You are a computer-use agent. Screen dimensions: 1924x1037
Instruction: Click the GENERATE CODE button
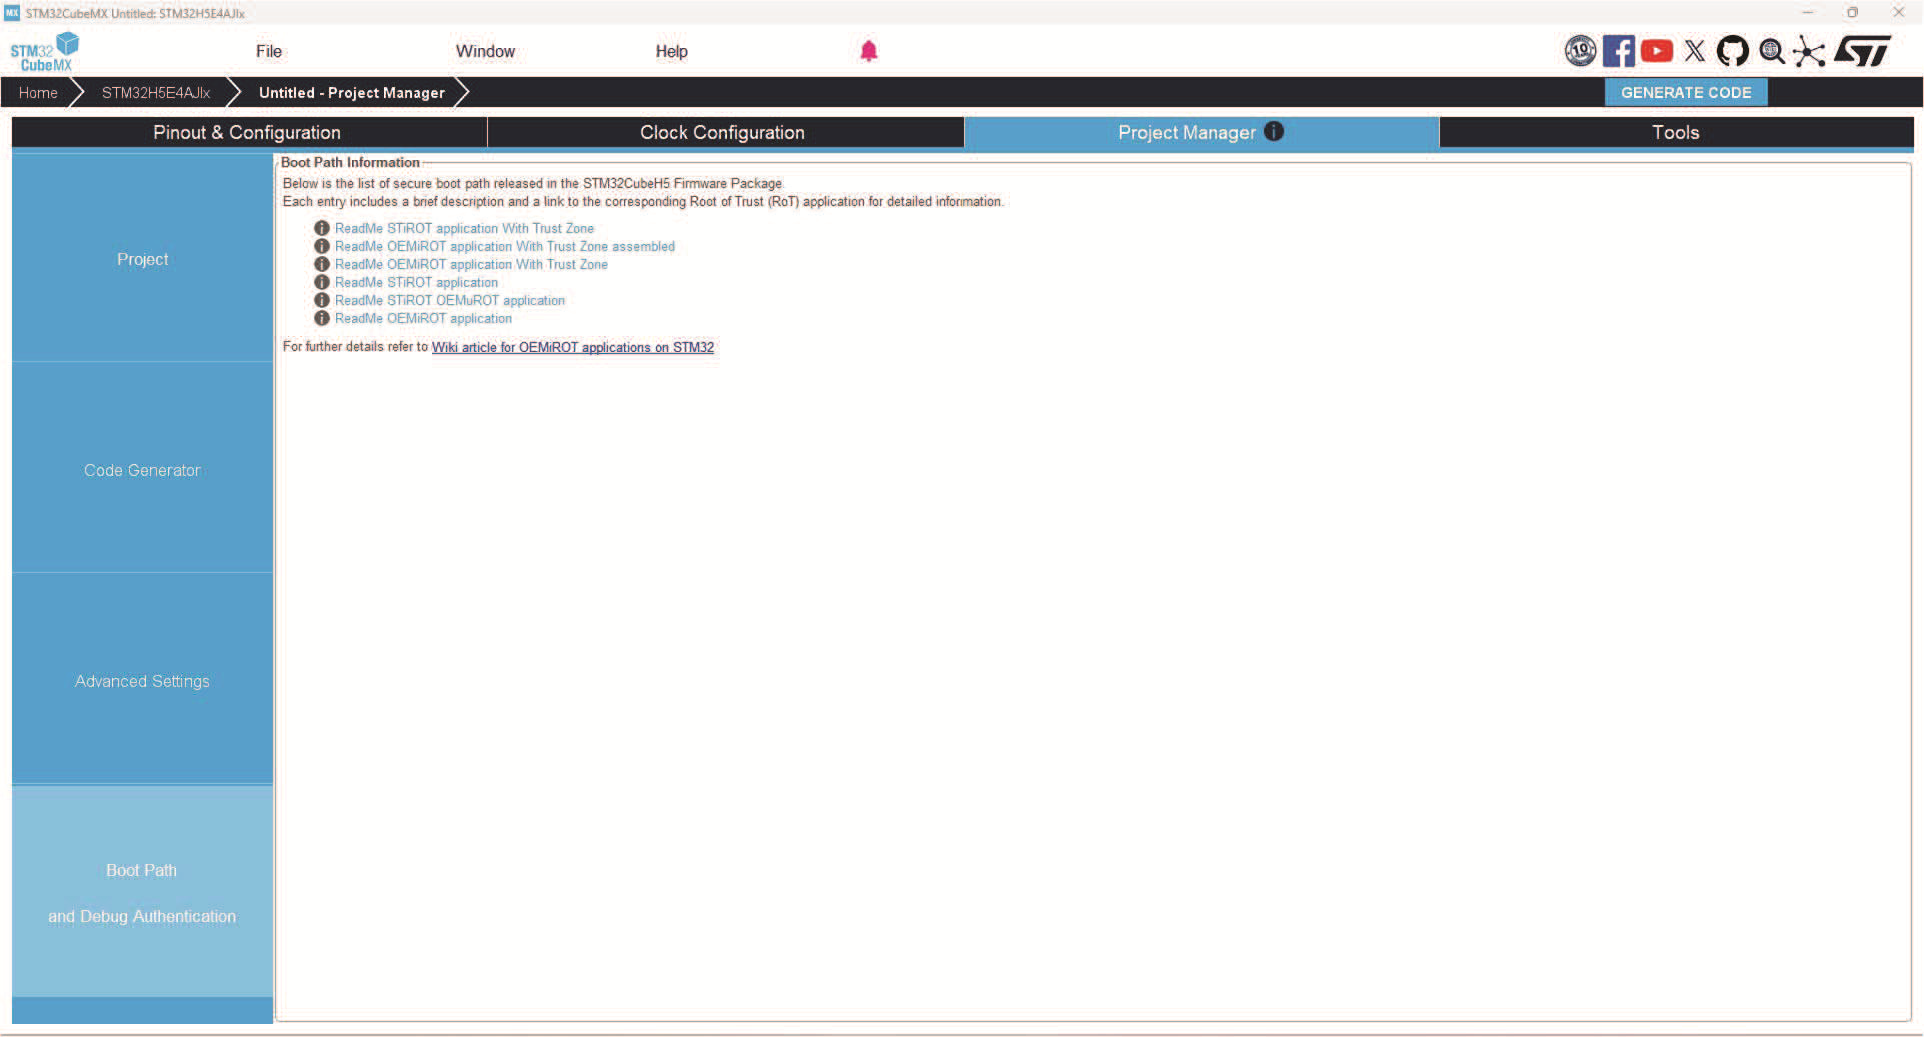1686,92
